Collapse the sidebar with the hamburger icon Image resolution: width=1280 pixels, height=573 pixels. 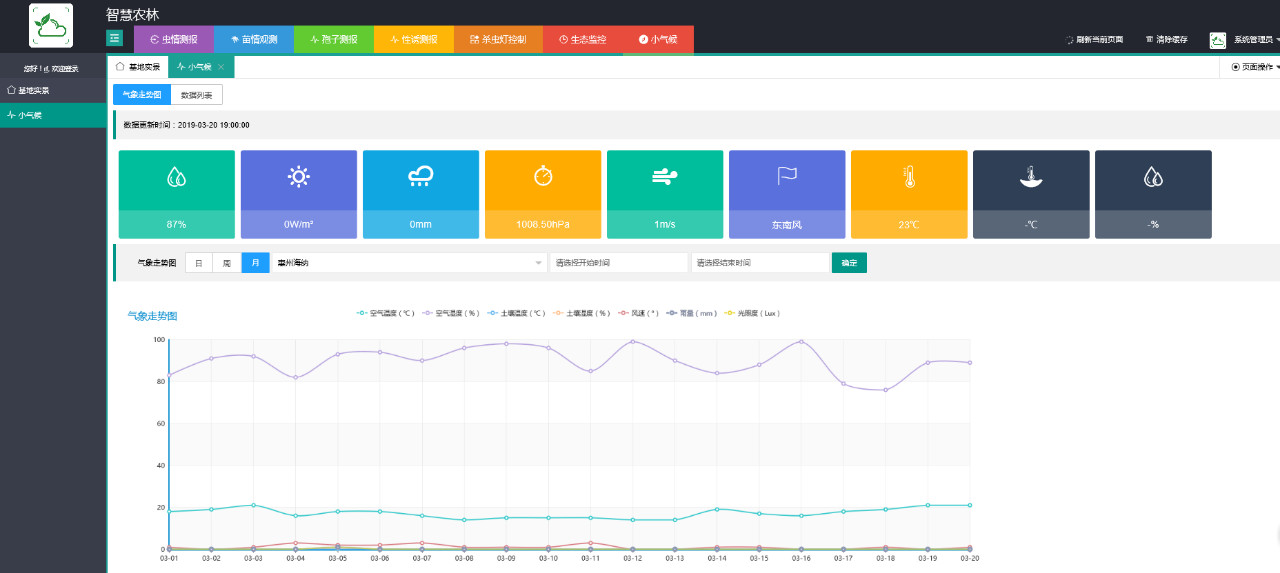pos(115,38)
